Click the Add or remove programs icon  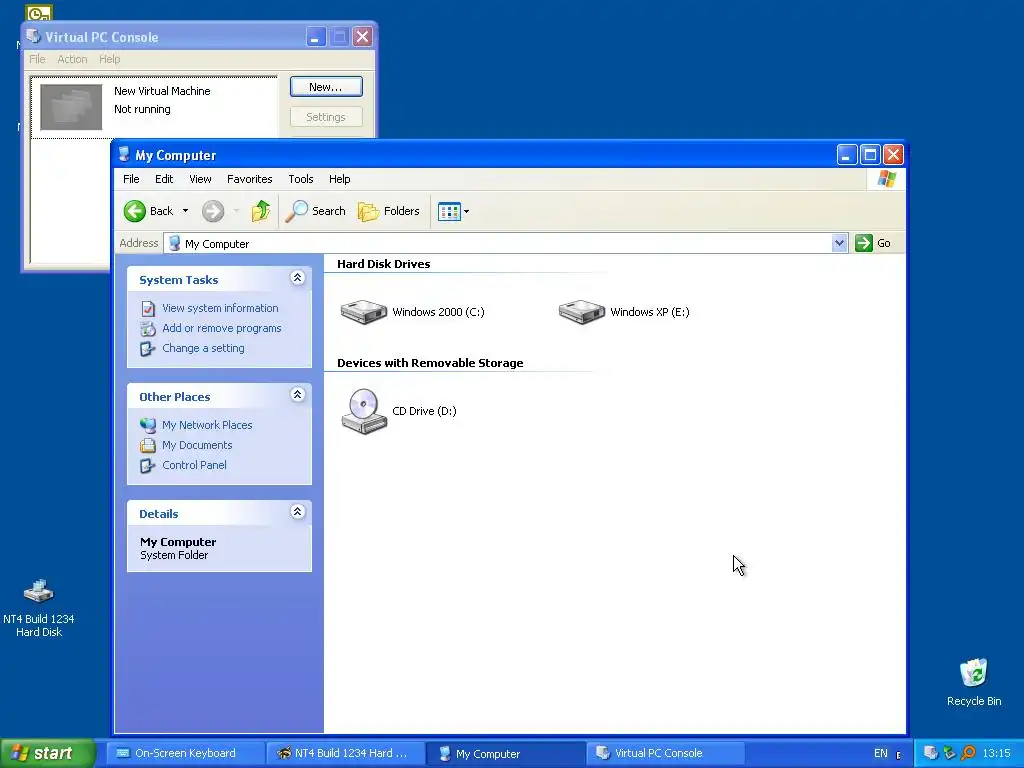[x=148, y=328]
